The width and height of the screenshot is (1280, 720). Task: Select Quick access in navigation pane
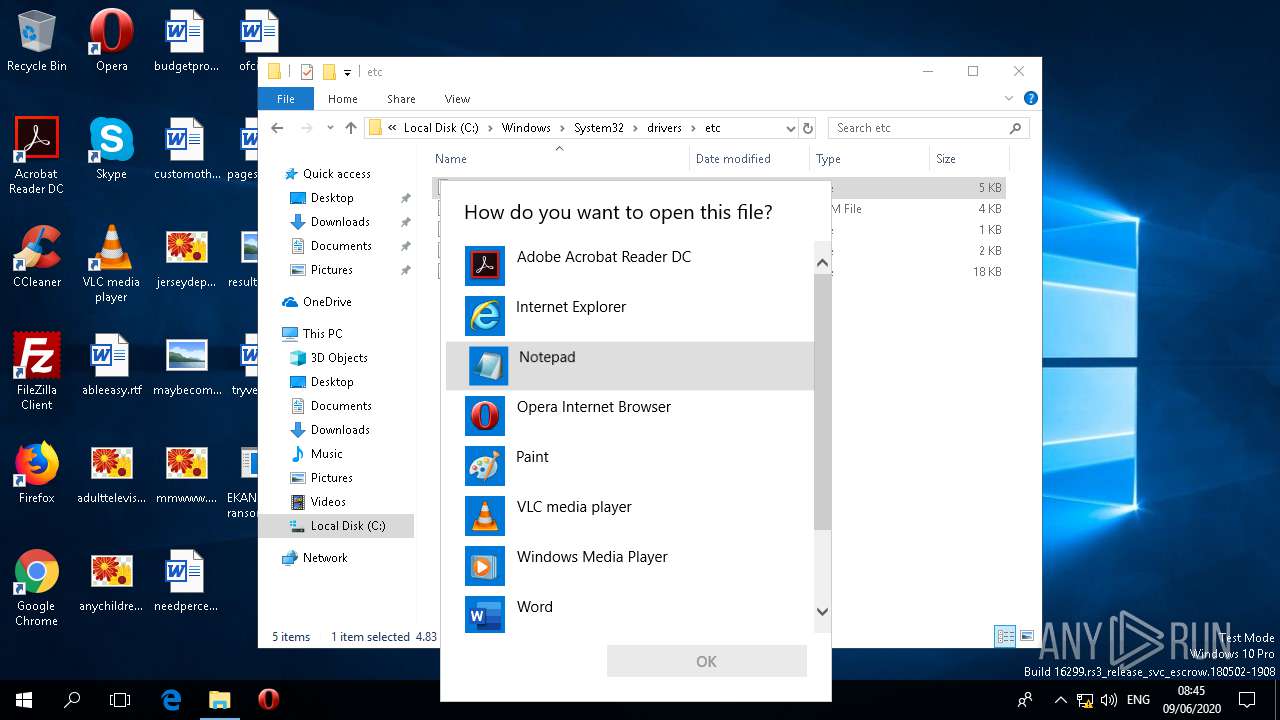coord(336,174)
